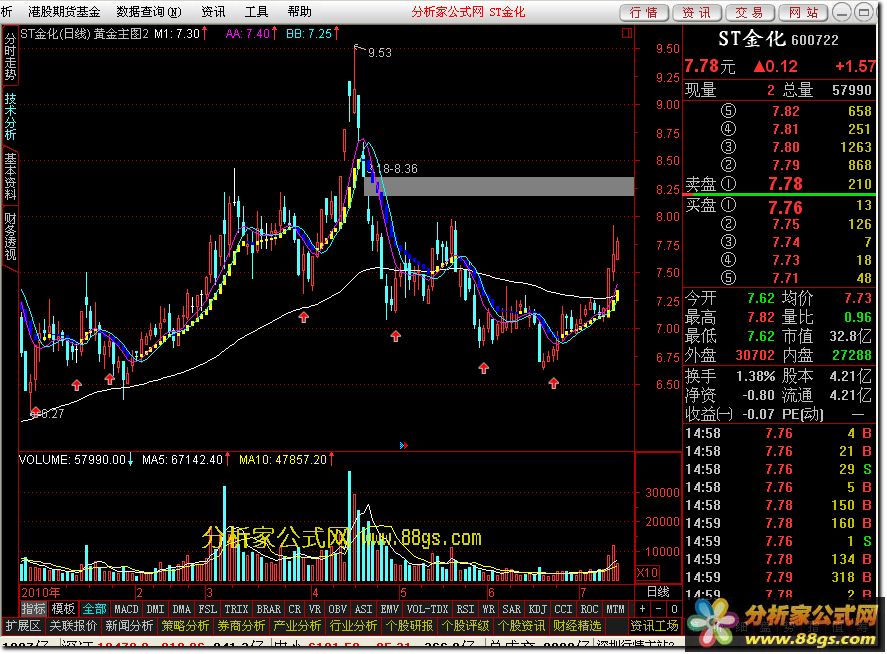Screen dimensions: 887x654
Task: Apply the OBV indicator
Action: (338, 609)
